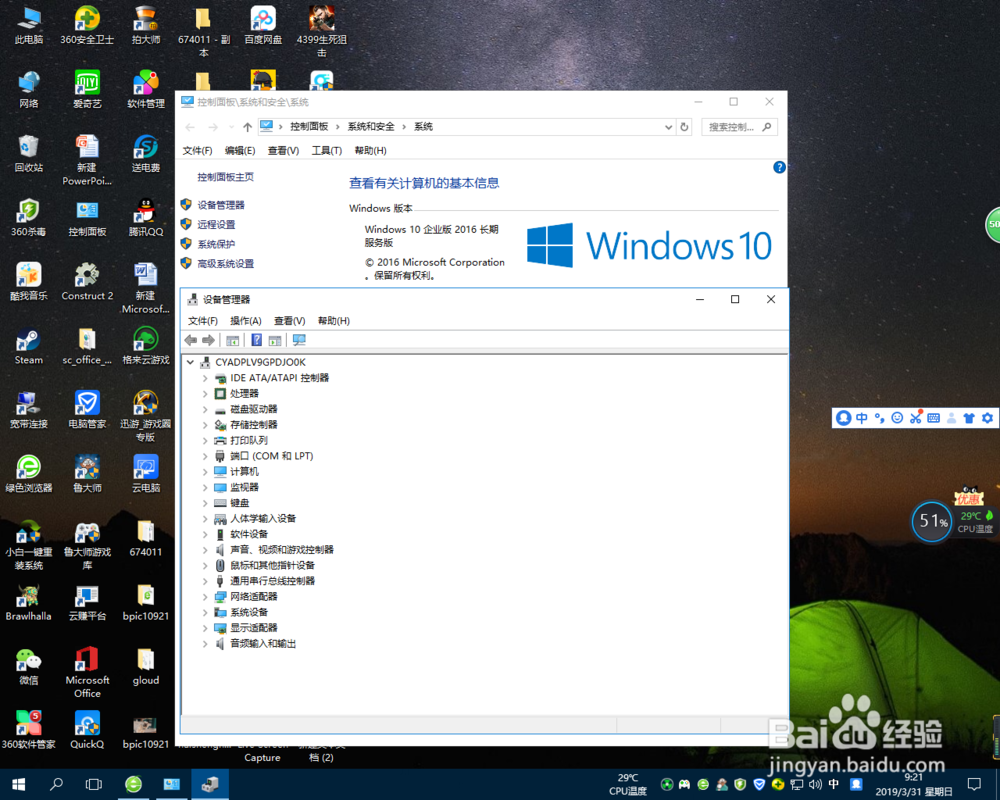Expand the IDE ATA/ATAPI 控制器 node
Screen dimensions: 1000x800
tap(205, 378)
